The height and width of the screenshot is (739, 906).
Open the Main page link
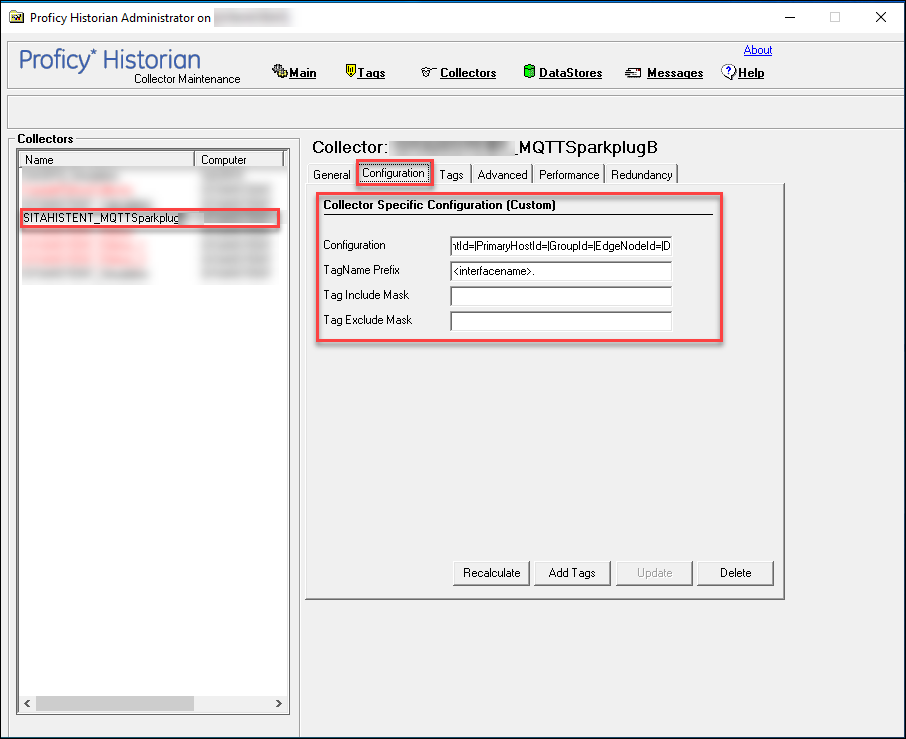(302, 73)
